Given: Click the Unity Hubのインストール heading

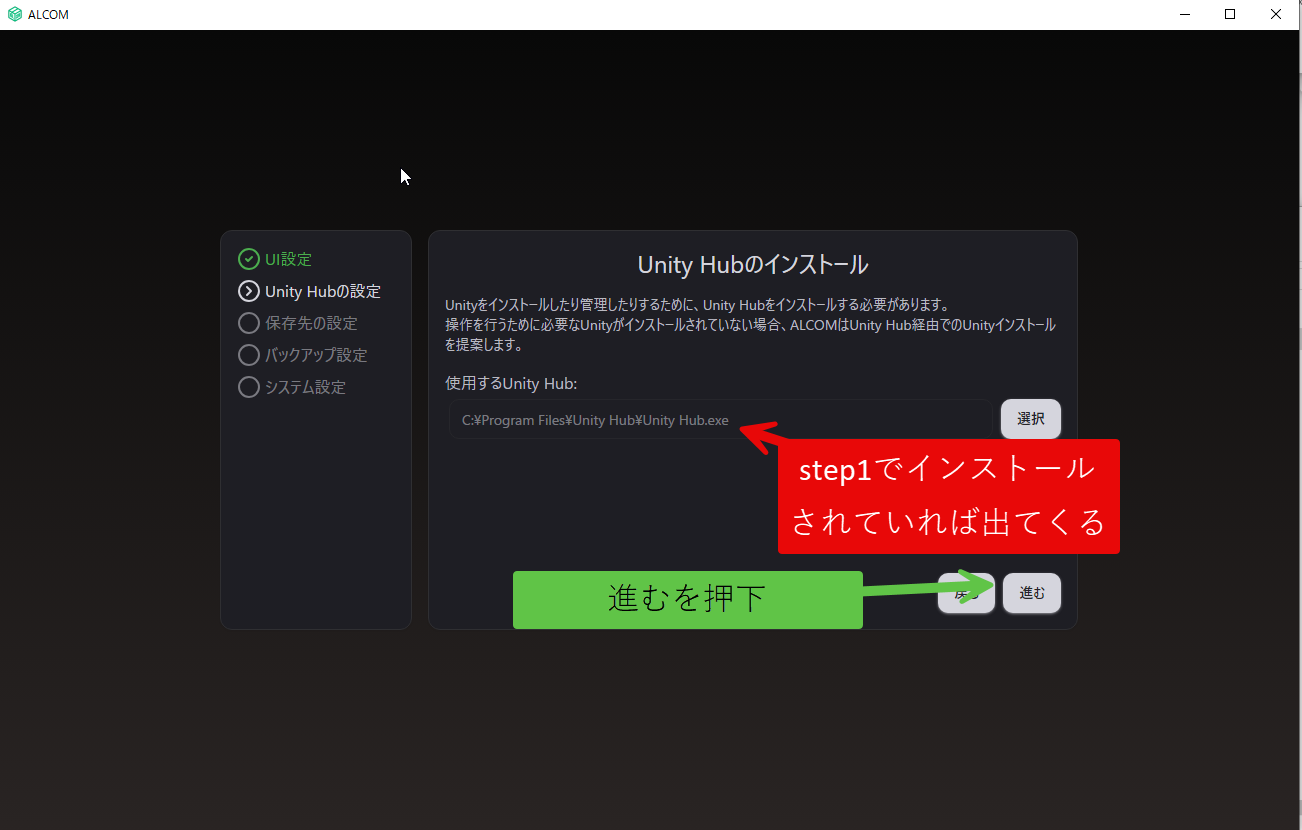Looking at the screenshot, I should (x=753, y=265).
